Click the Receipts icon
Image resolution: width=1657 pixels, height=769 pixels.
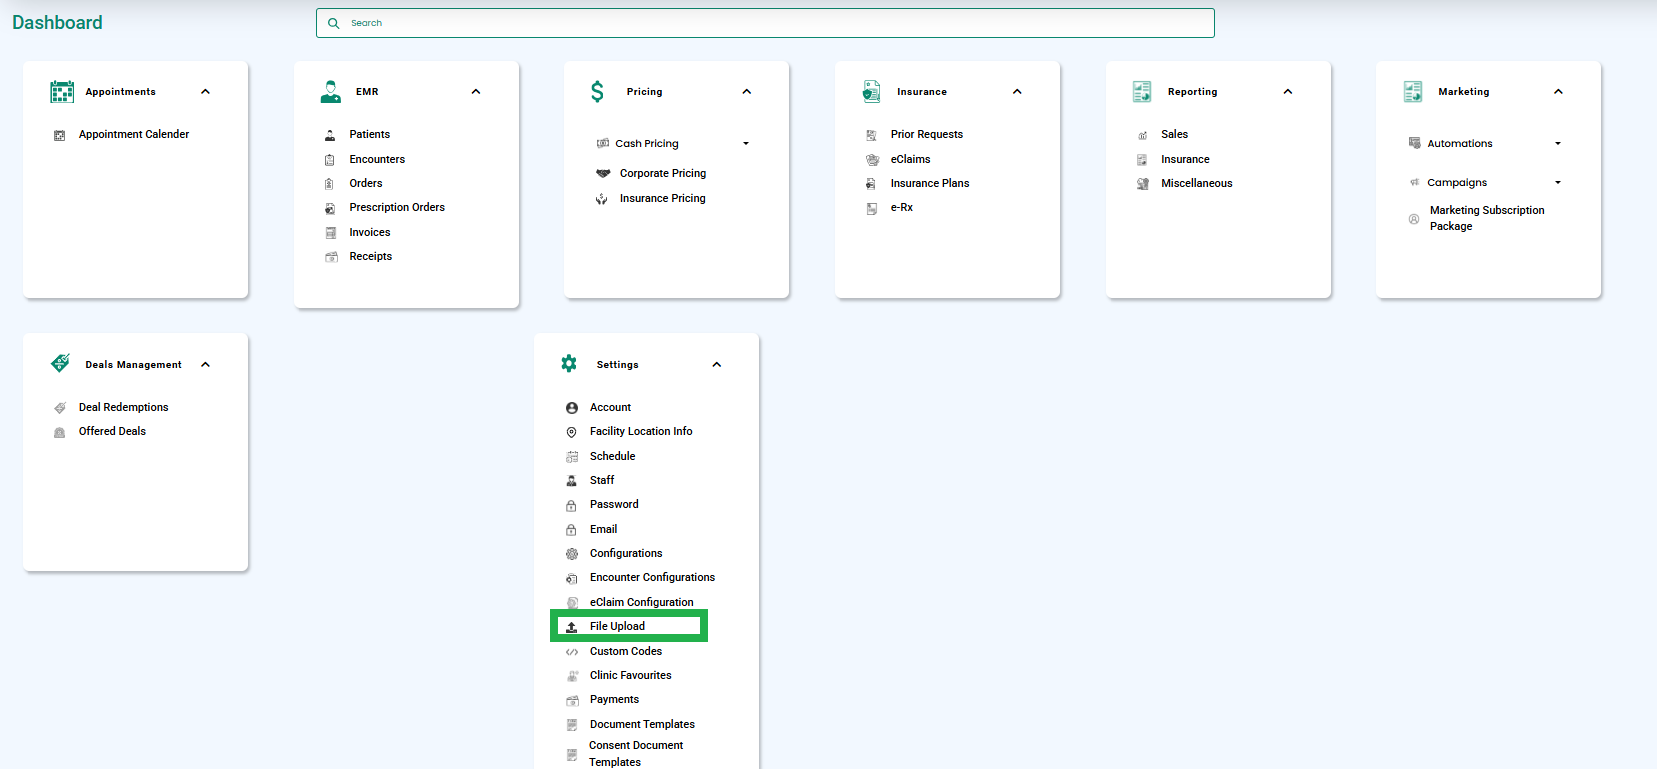point(331,257)
